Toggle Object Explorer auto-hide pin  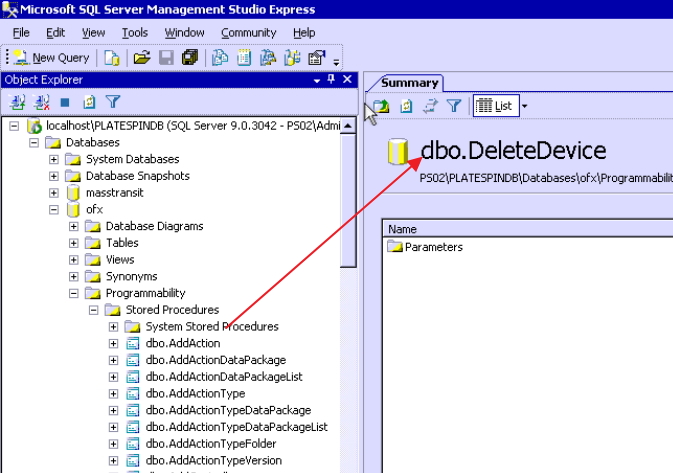coord(331,79)
